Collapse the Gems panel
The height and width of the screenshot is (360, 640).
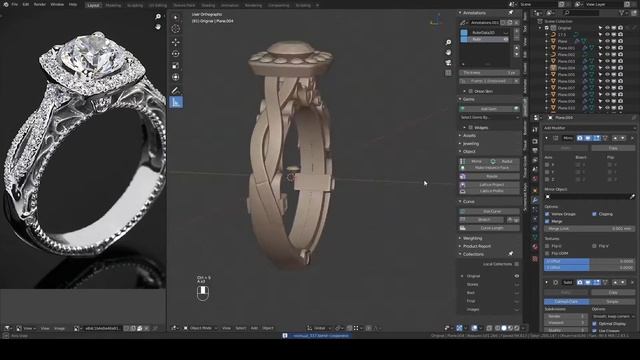click(x=460, y=99)
